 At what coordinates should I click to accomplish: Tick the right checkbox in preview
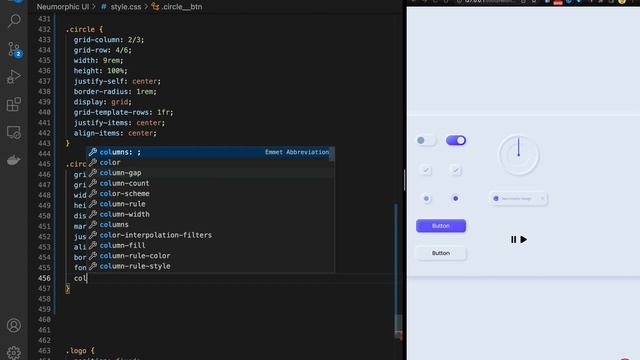[x=456, y=170]
